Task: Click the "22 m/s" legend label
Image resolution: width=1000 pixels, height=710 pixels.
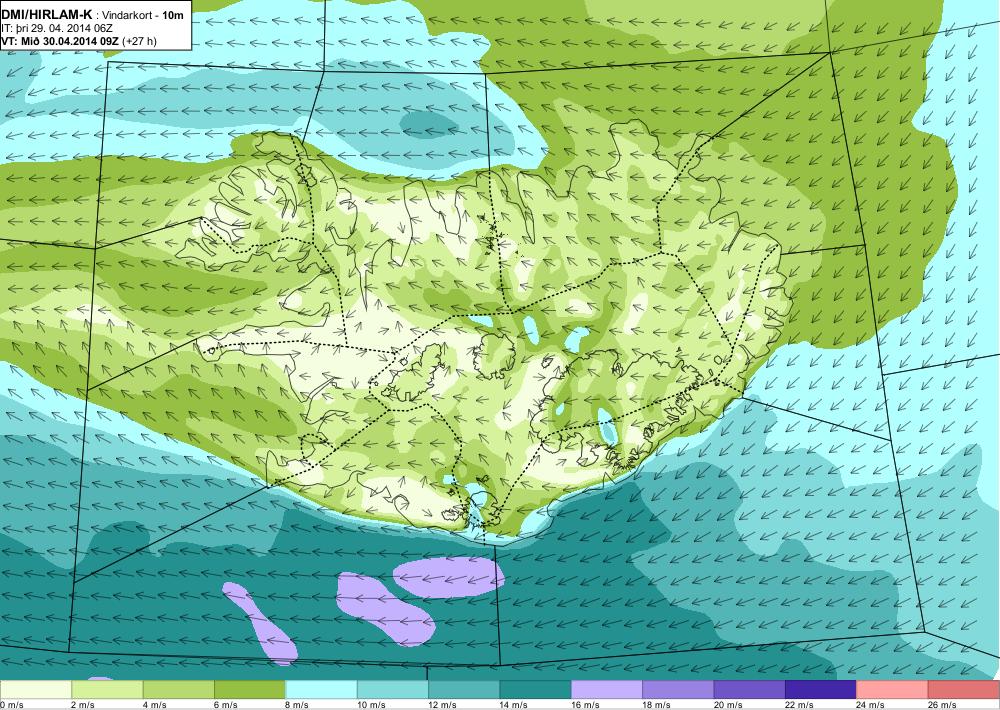Action: pyautogui.click(x=800, y=705)
